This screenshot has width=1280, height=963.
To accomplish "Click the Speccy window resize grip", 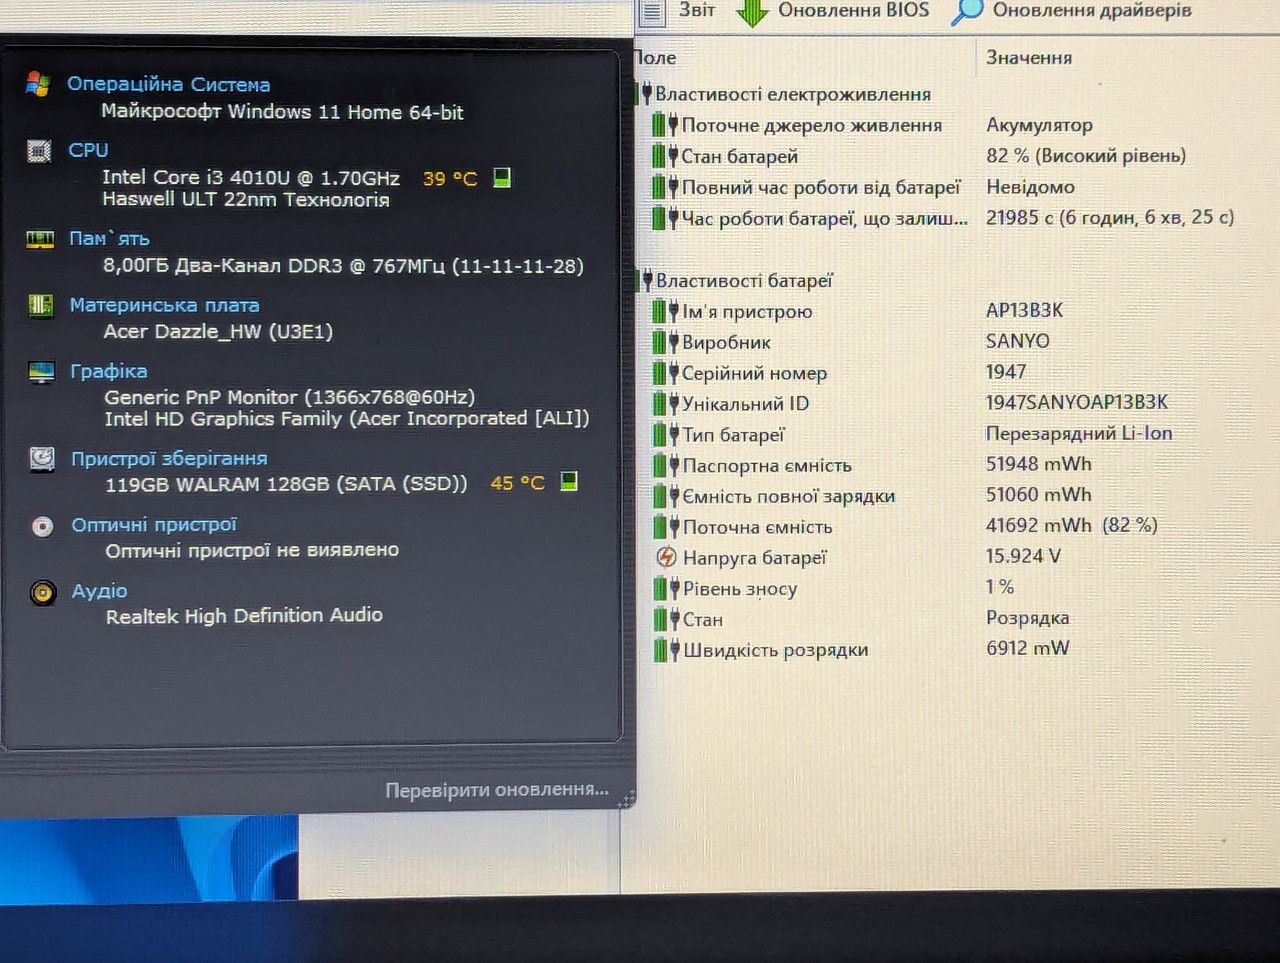I will (626, 799).
